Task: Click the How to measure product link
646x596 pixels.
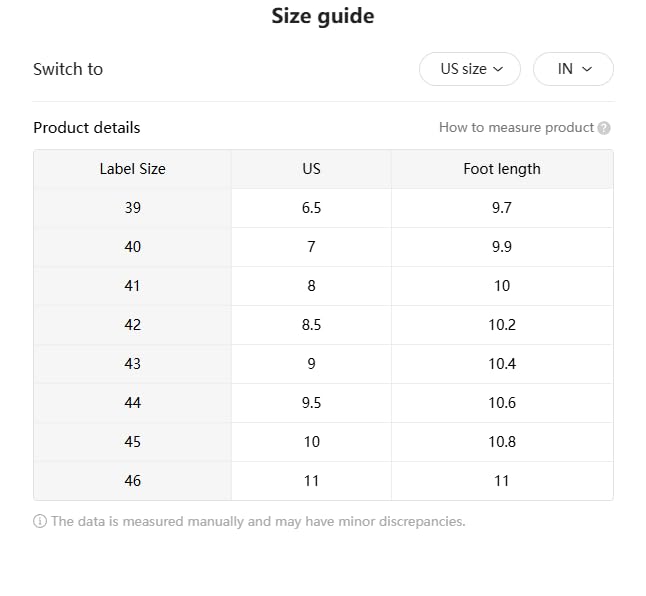Action: coord(516,128)
